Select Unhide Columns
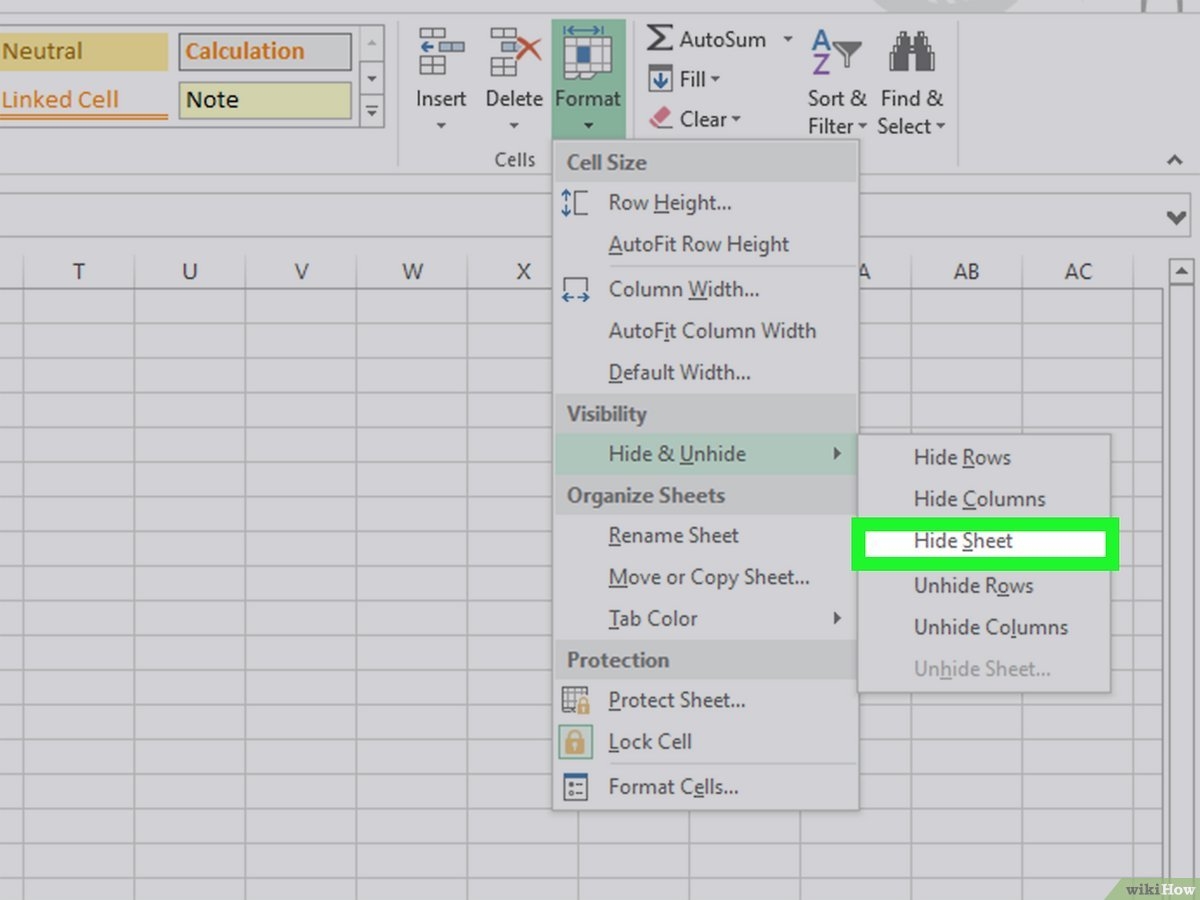1200x900 pixels. click(x=990, y=627)
